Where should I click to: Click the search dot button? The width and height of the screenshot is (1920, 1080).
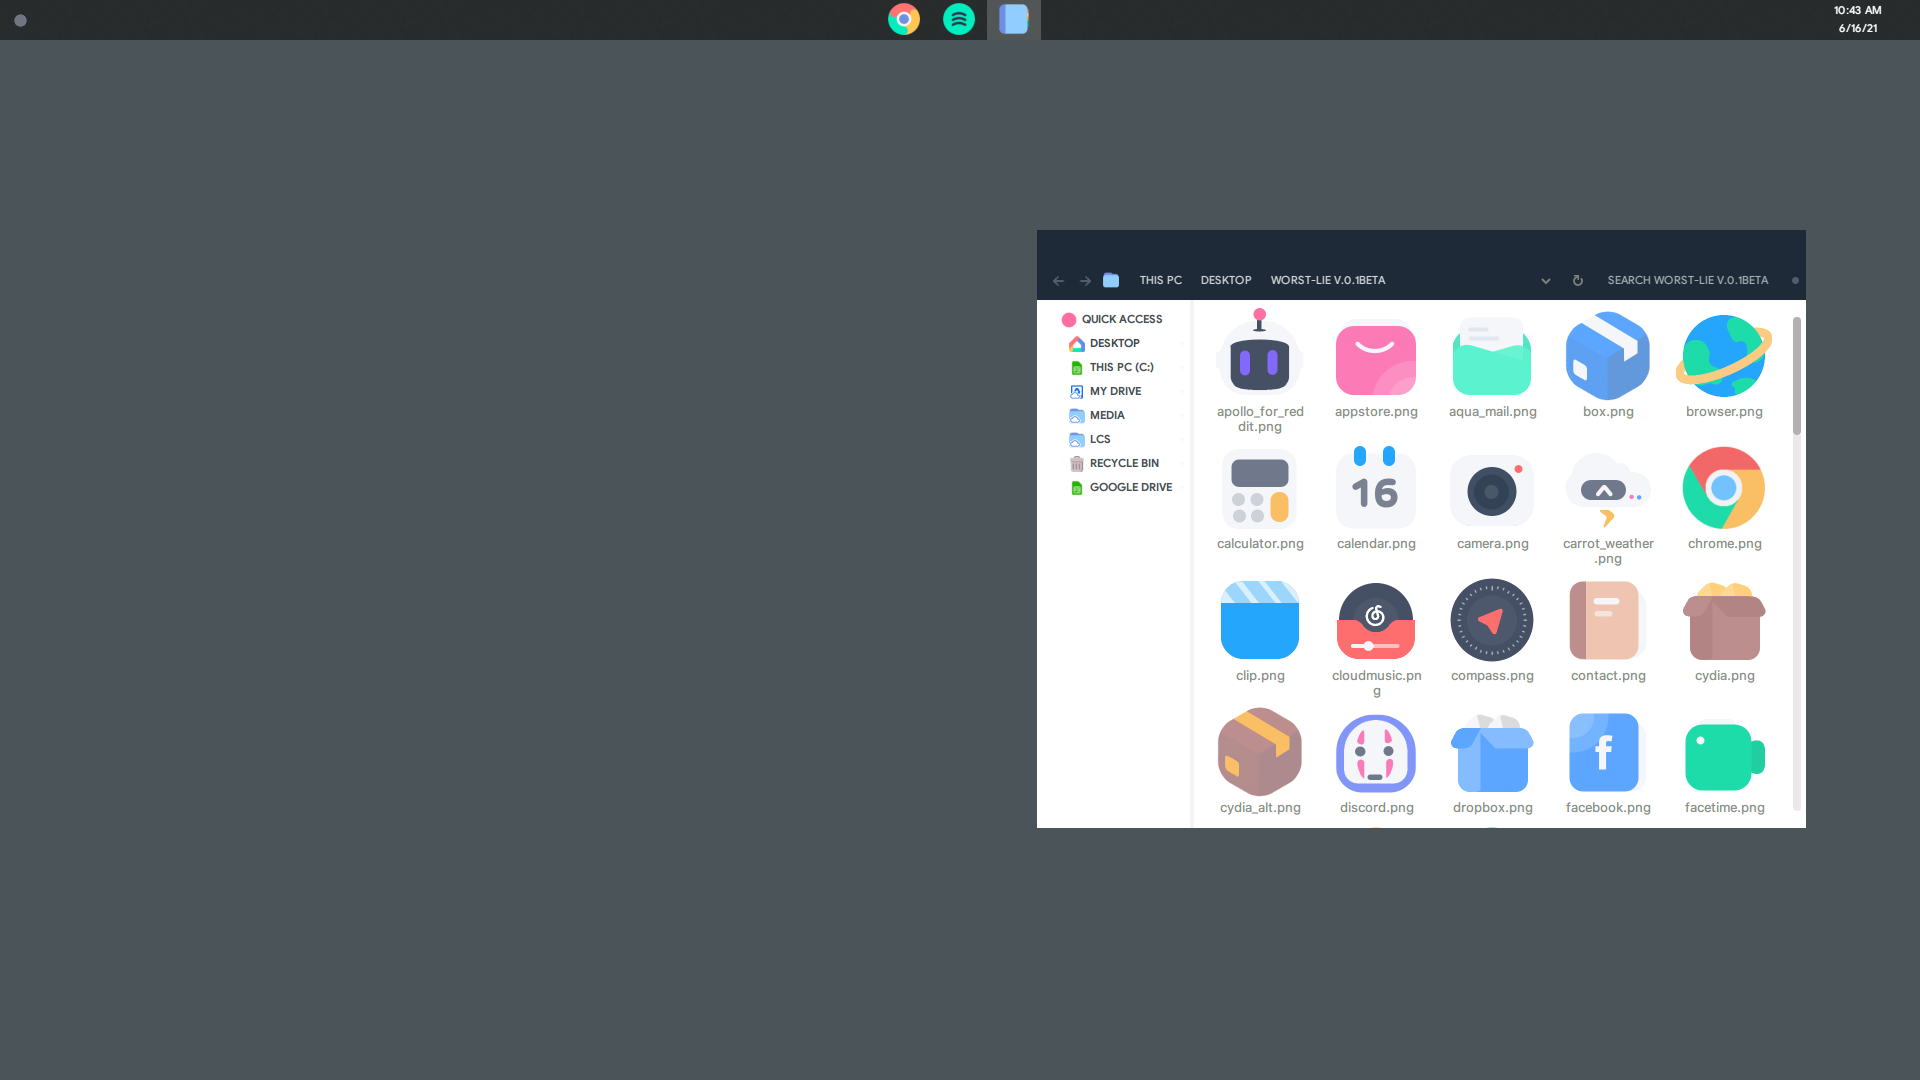(x=1795, y=281)
